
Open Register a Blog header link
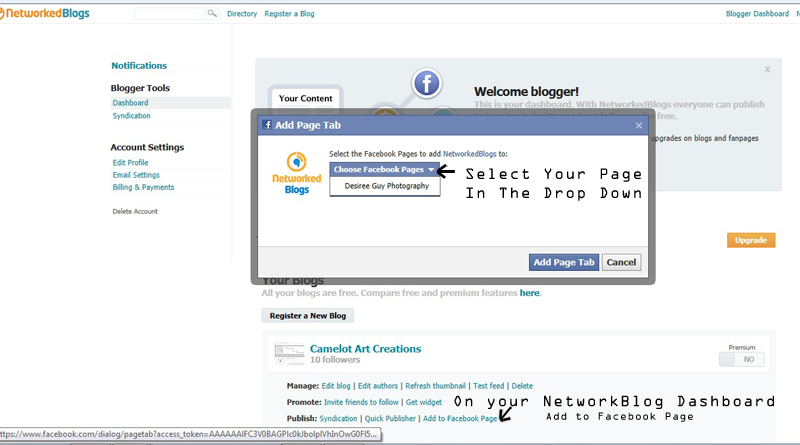[289, 14]
